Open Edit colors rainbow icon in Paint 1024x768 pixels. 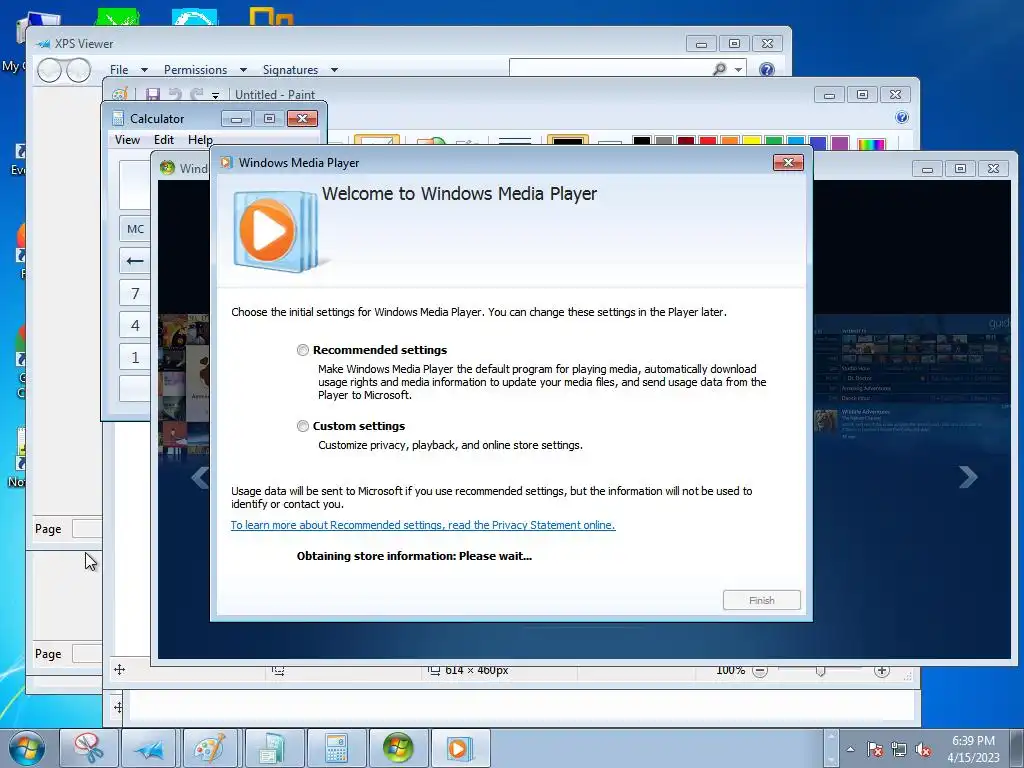(871, 144)
